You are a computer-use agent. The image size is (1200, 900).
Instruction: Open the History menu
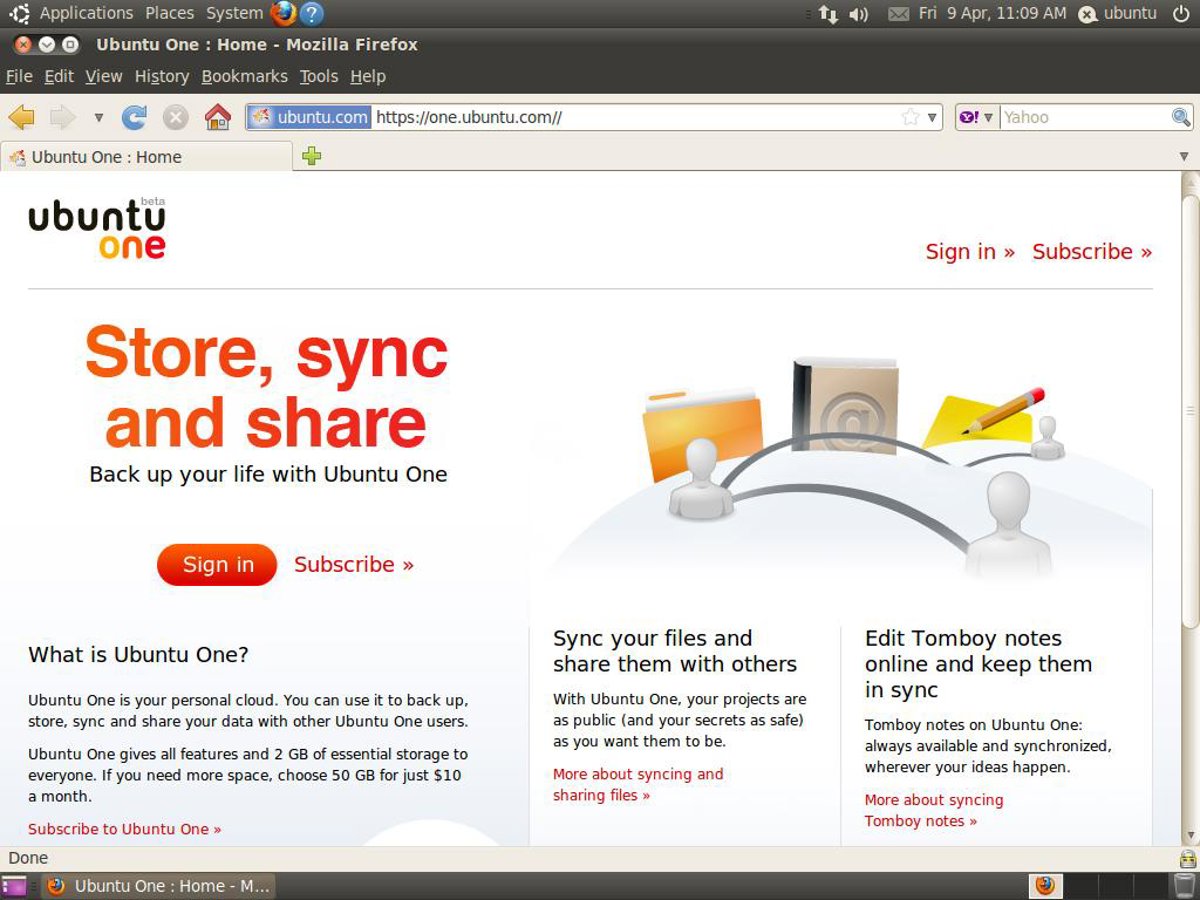pyautogui.click(x=161, y=76)
